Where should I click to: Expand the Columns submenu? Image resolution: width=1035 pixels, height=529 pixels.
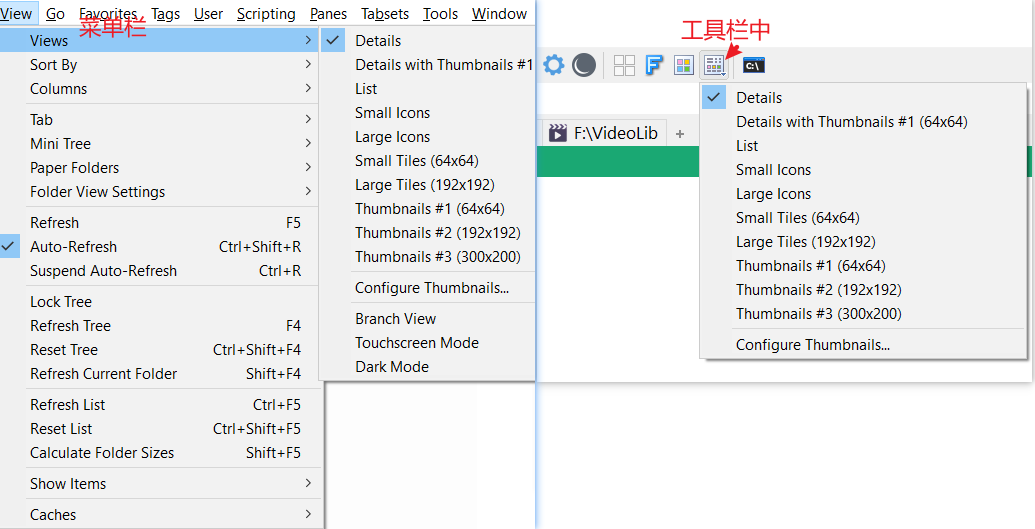click(159, 88)
